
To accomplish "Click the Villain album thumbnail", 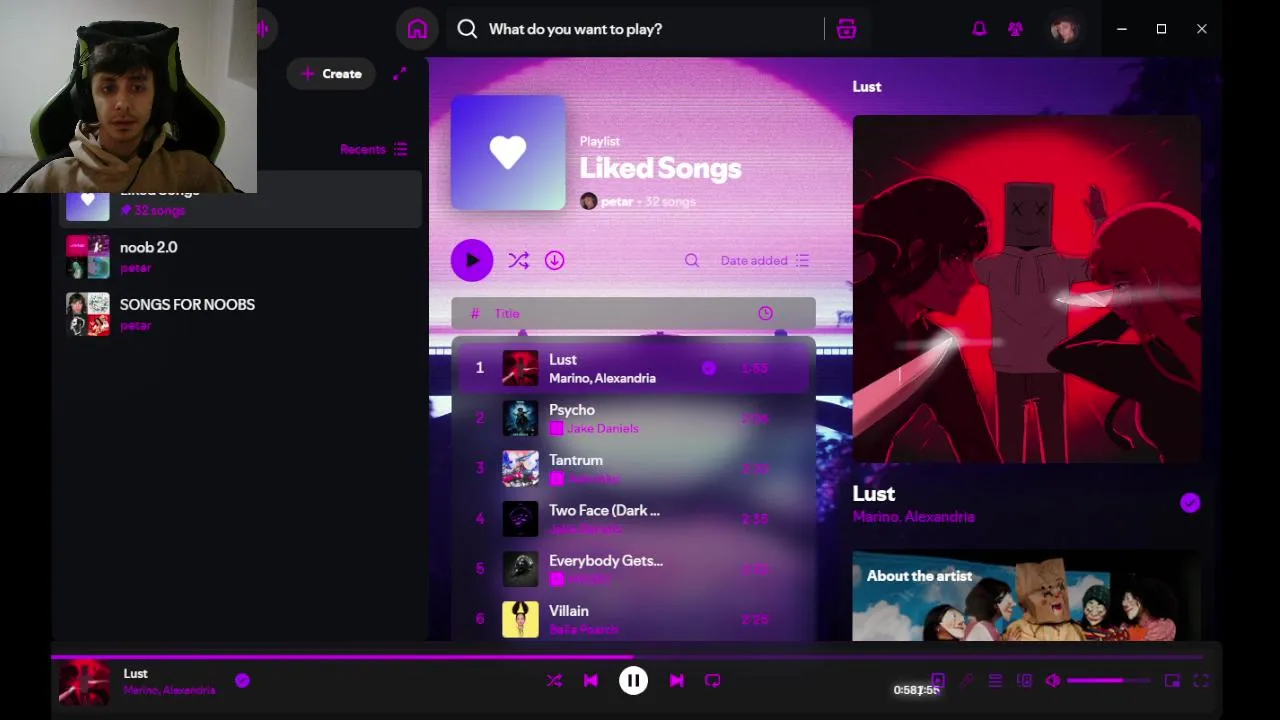I will point(520,619).
